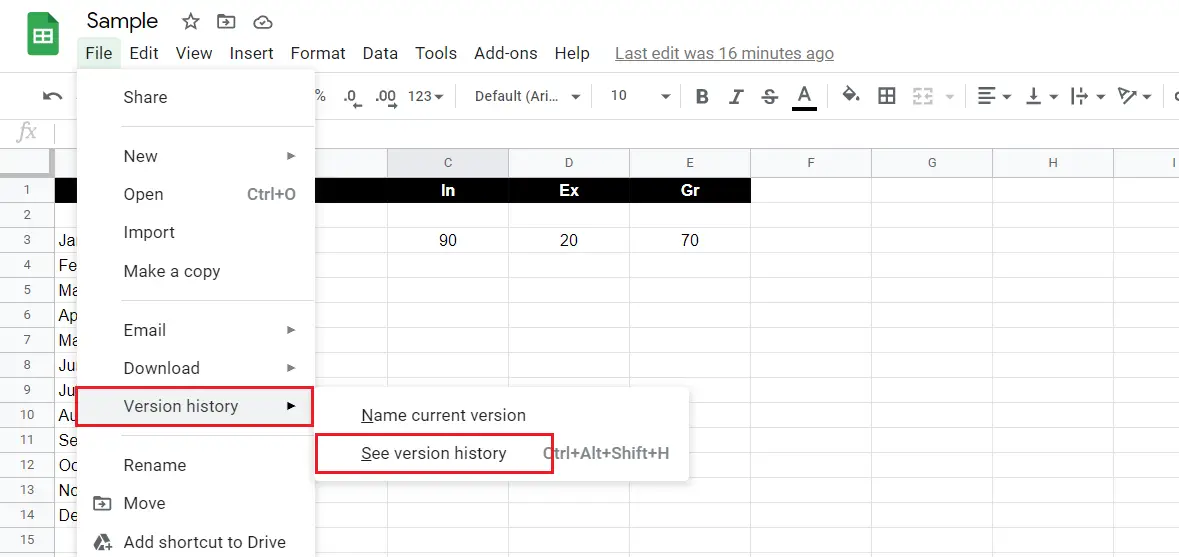Decrease decimal places button
The height and width of the screenshot is (557, 1179).
point(352,96)
